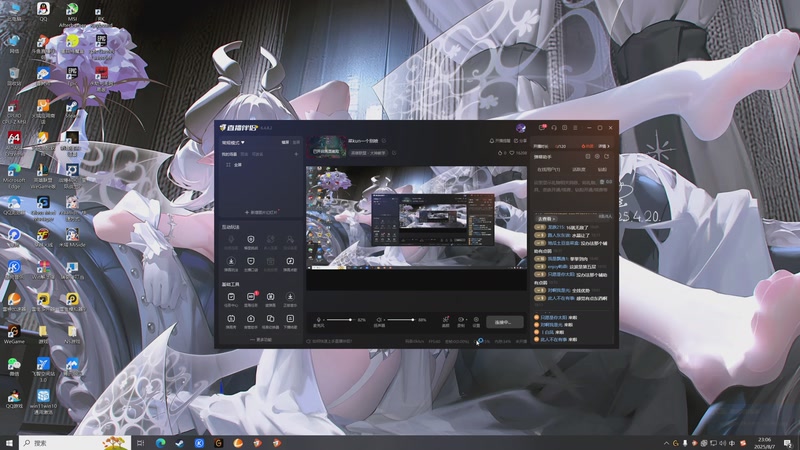Open the headset customer service icon
The height and width of the screenshot is (450, 800).
[554, 128]
